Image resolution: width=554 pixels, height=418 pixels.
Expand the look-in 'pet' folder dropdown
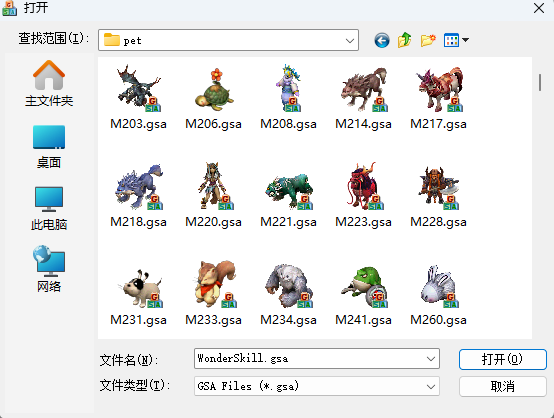[x=350, y=41]
